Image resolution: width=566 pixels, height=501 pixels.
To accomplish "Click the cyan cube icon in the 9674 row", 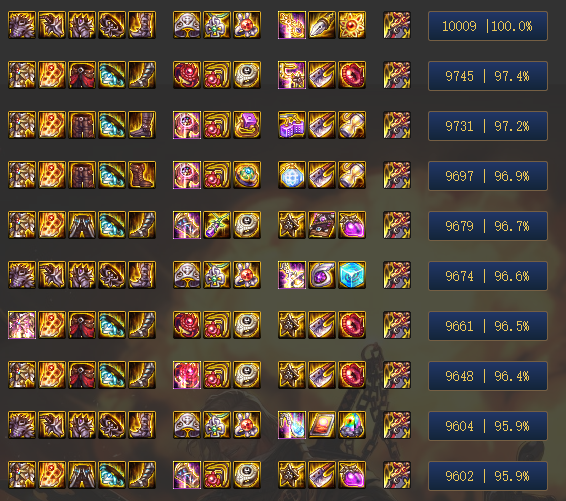I will pyautogui.click(x=352, y=275).
